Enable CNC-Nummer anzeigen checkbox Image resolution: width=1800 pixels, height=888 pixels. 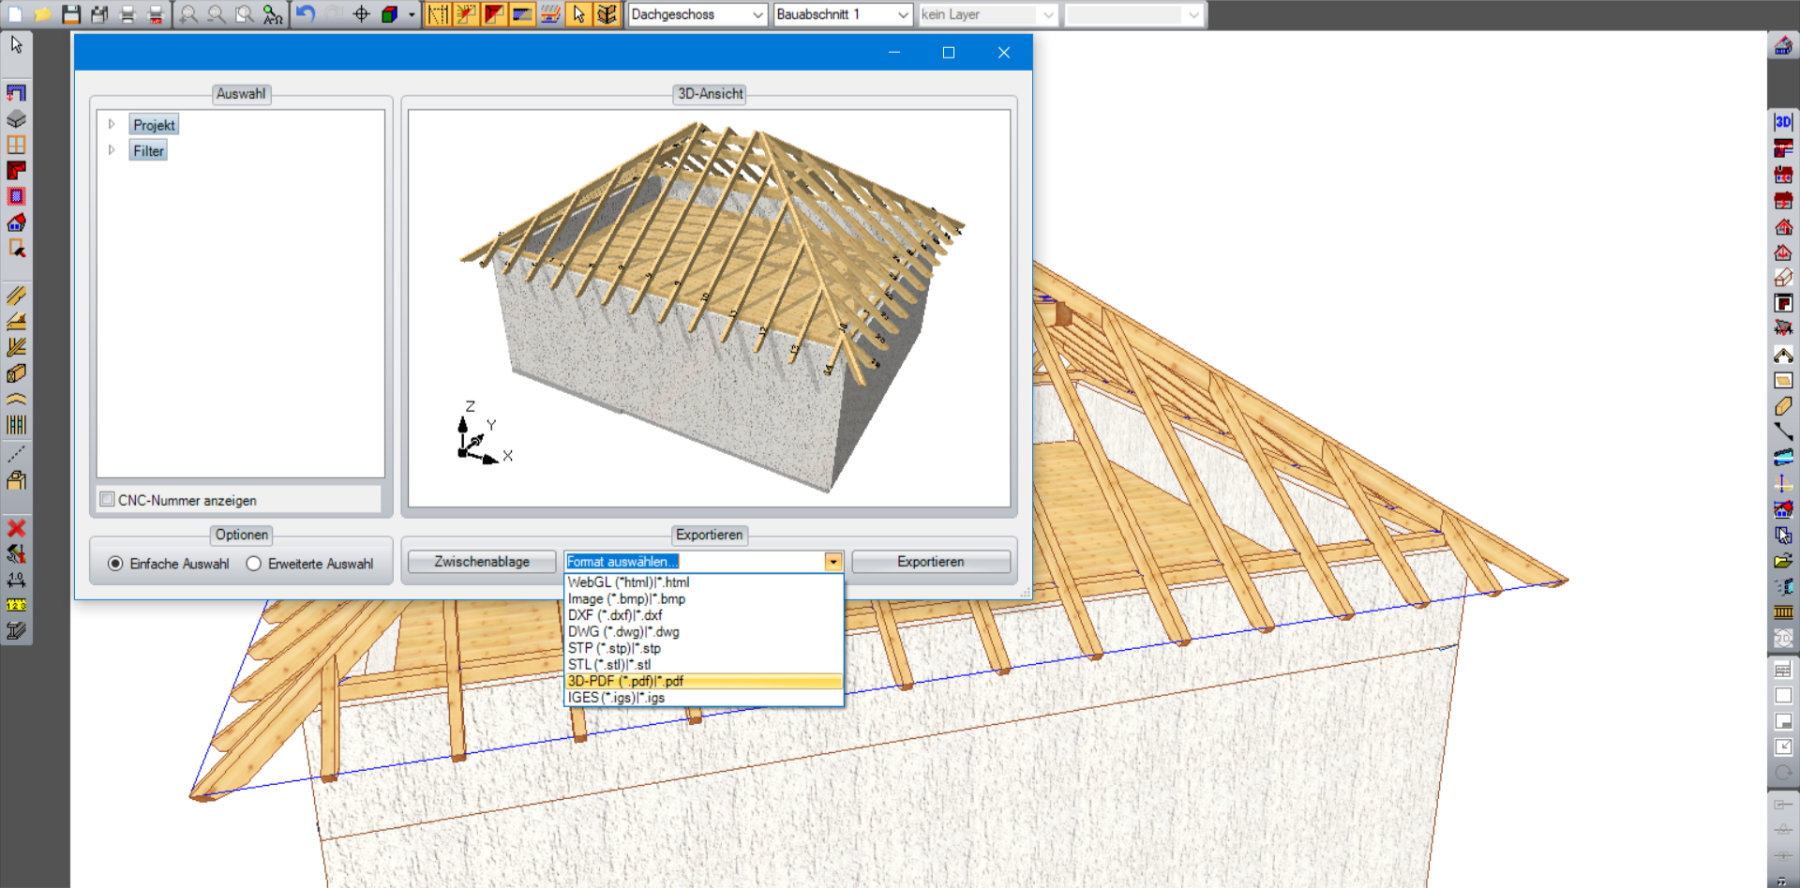[108, 499]
